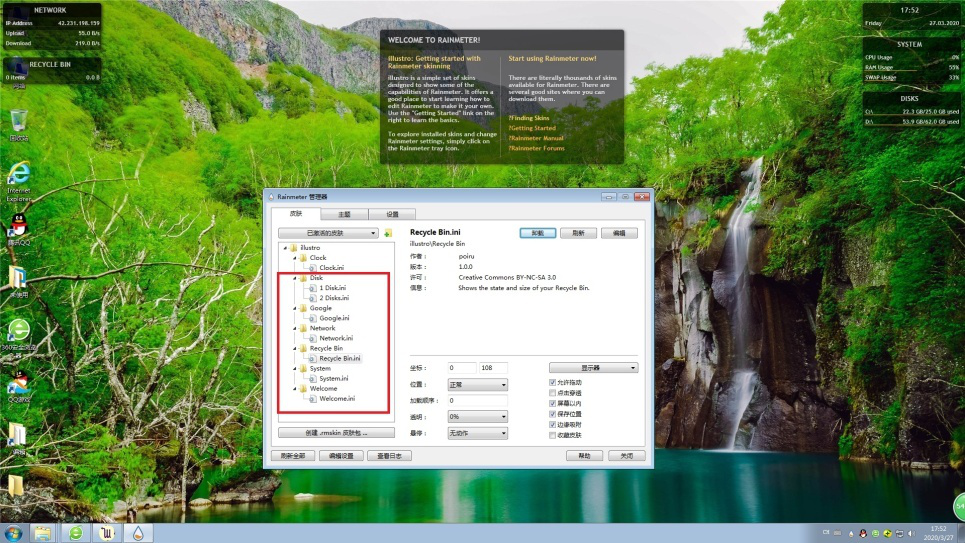
Task: Click the 帮助 help button
Action: pos(584,456)
